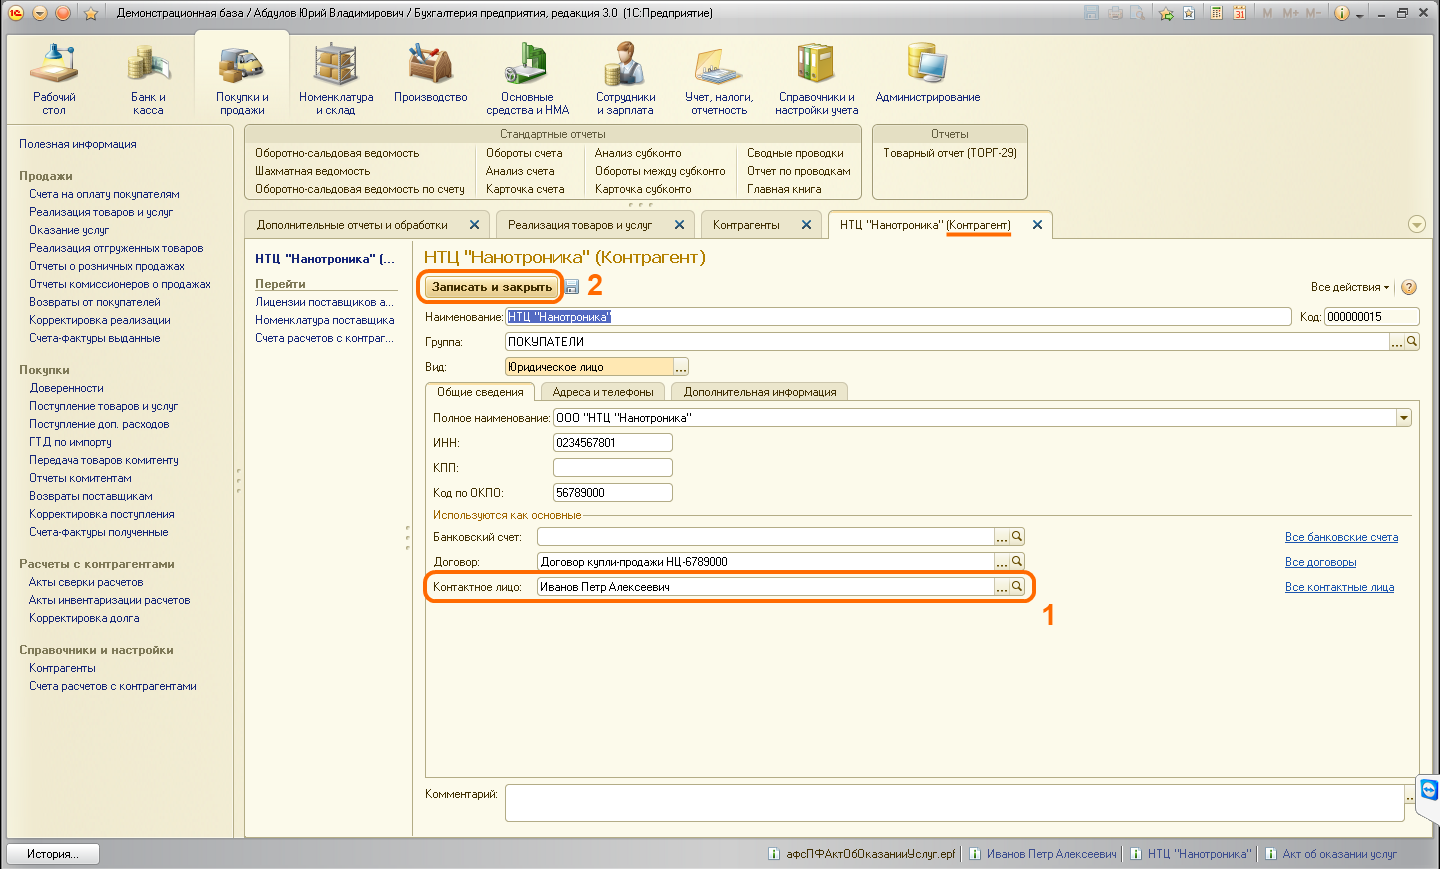Open the История button
Image resolution: width=1440 pixels, height=869 pixels.
tap(55, 854)
